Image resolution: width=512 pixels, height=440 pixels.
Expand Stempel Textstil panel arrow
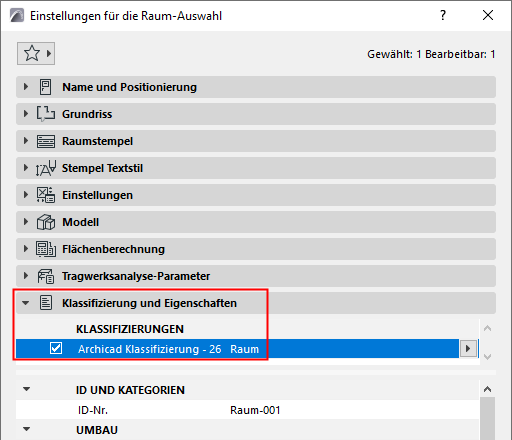(x=26, y=168)
